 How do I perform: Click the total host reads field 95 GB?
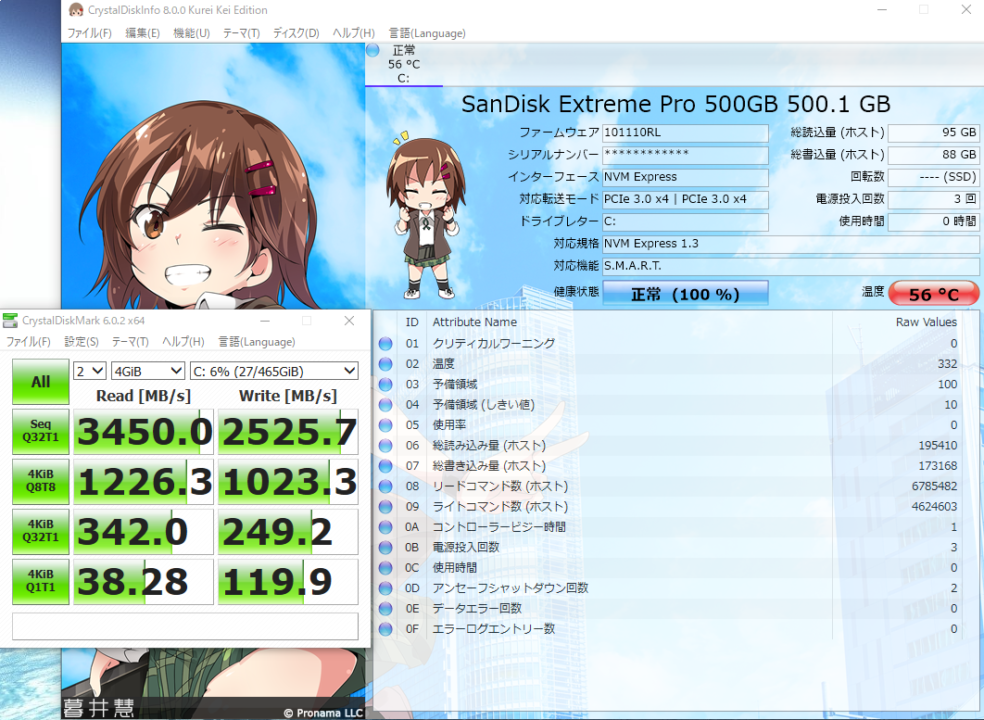point(934,133)
